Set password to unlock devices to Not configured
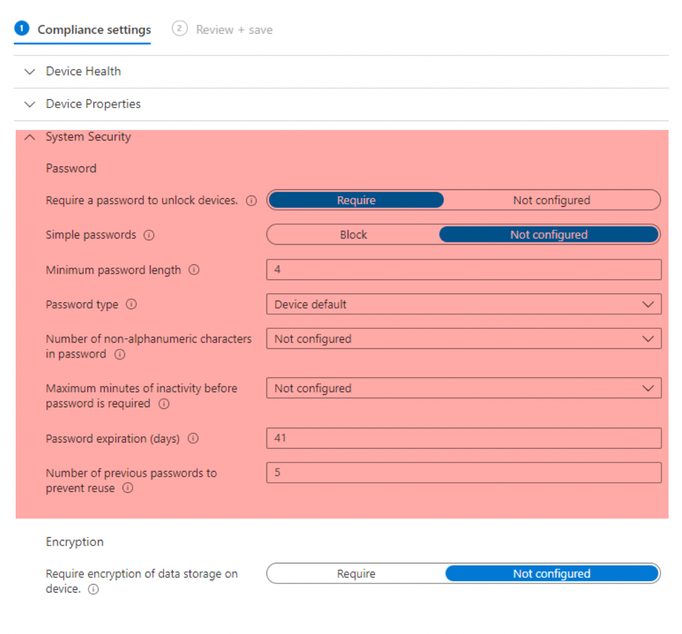The image size is (682, 634). [551, 200]
